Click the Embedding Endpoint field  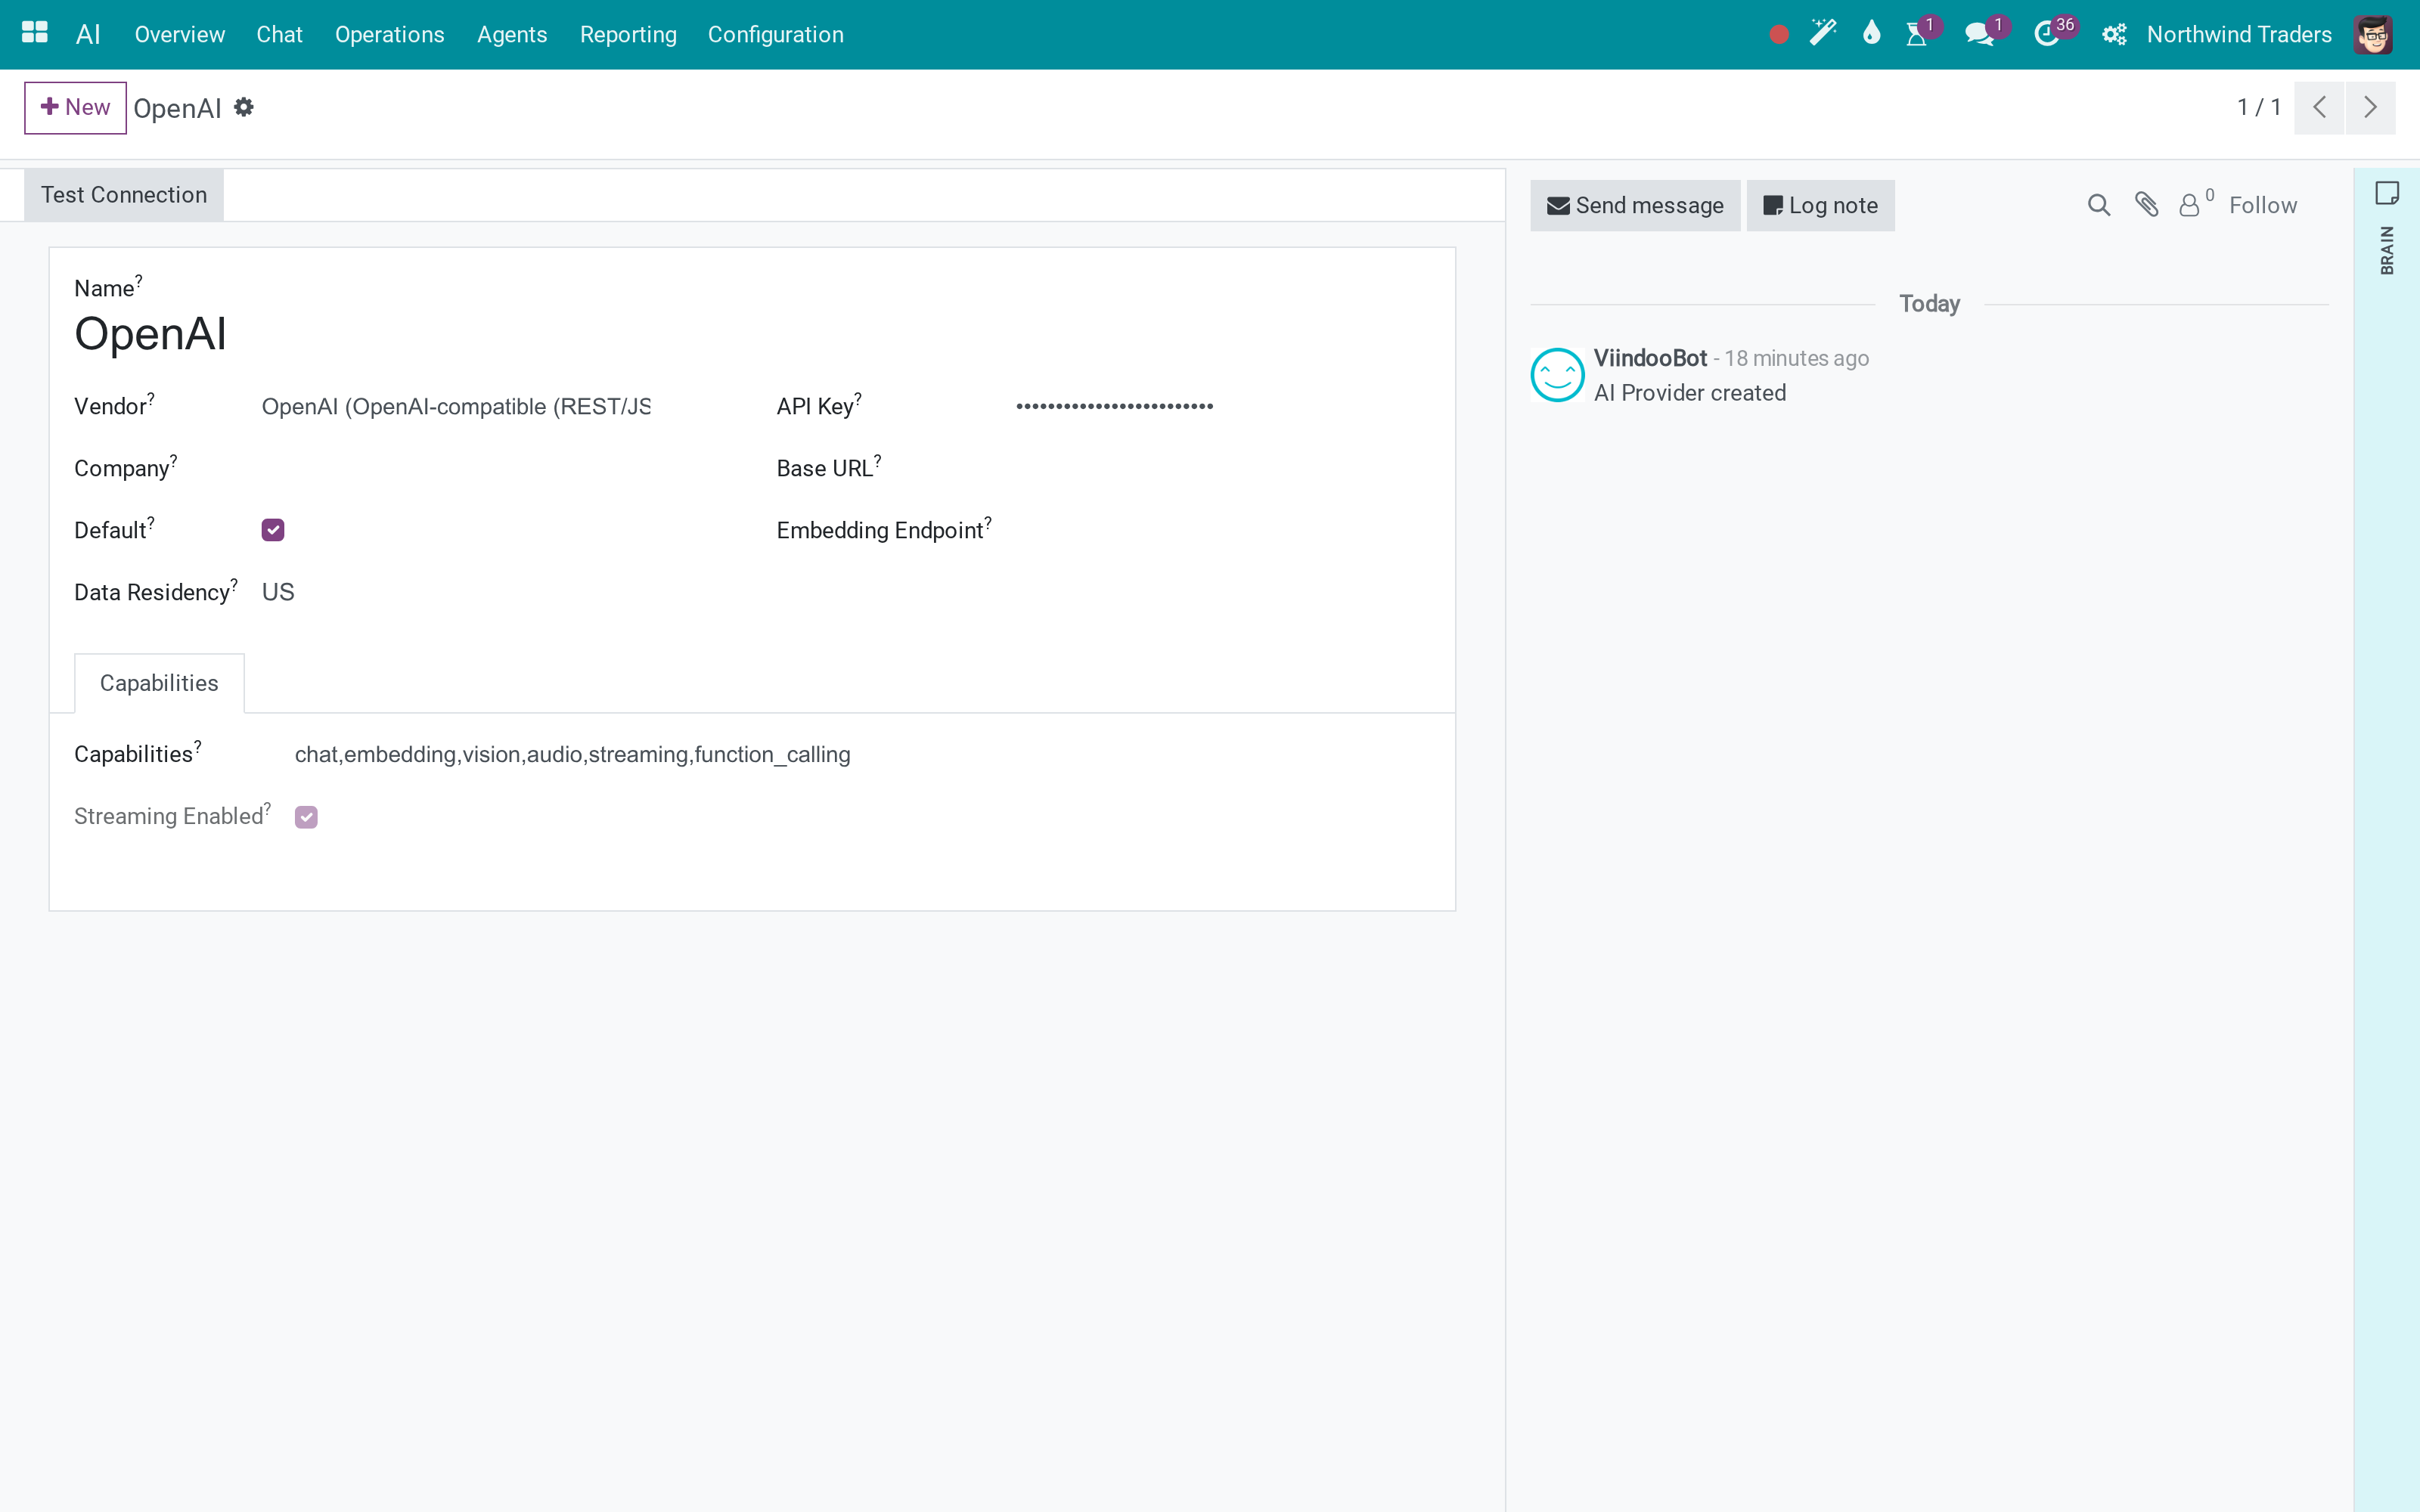(1223, 530)
